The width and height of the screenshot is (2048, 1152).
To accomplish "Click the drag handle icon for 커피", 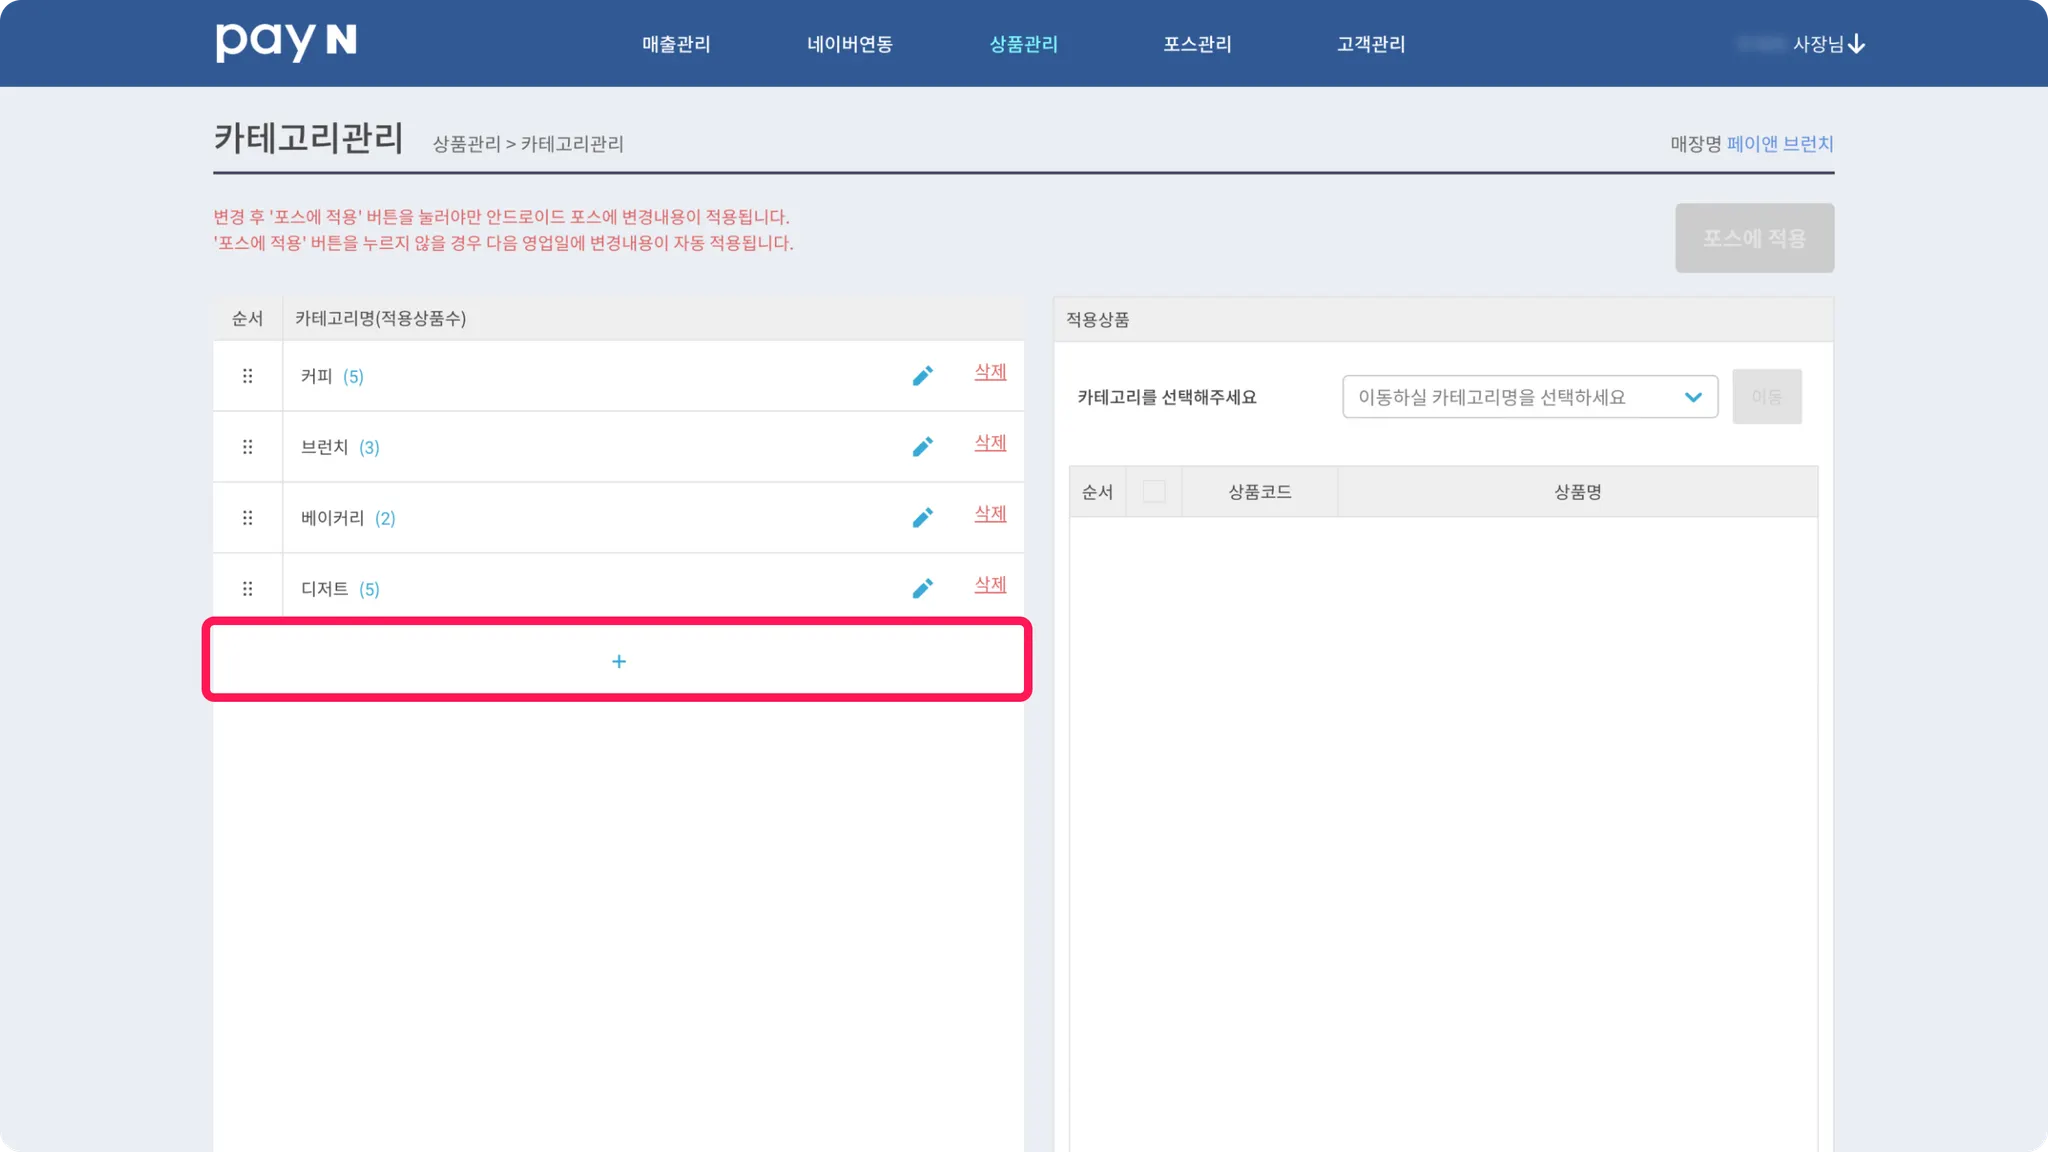I will [247, 376].
